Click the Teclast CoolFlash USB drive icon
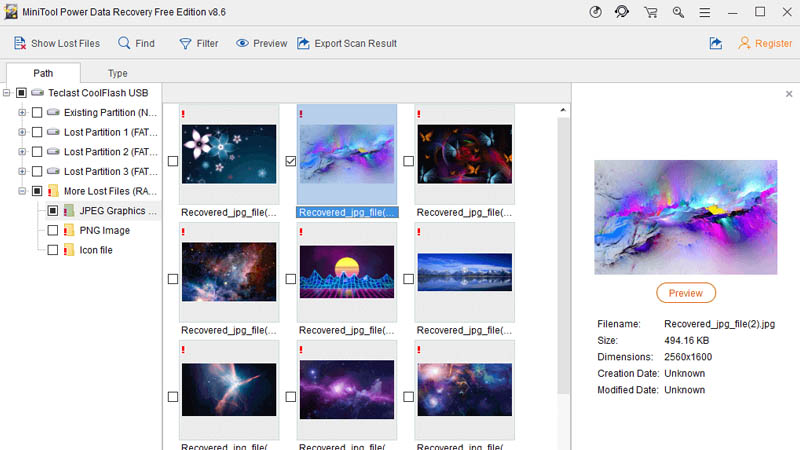The width and height of the screenshot is (800, 450). click(x=37, y=93)
